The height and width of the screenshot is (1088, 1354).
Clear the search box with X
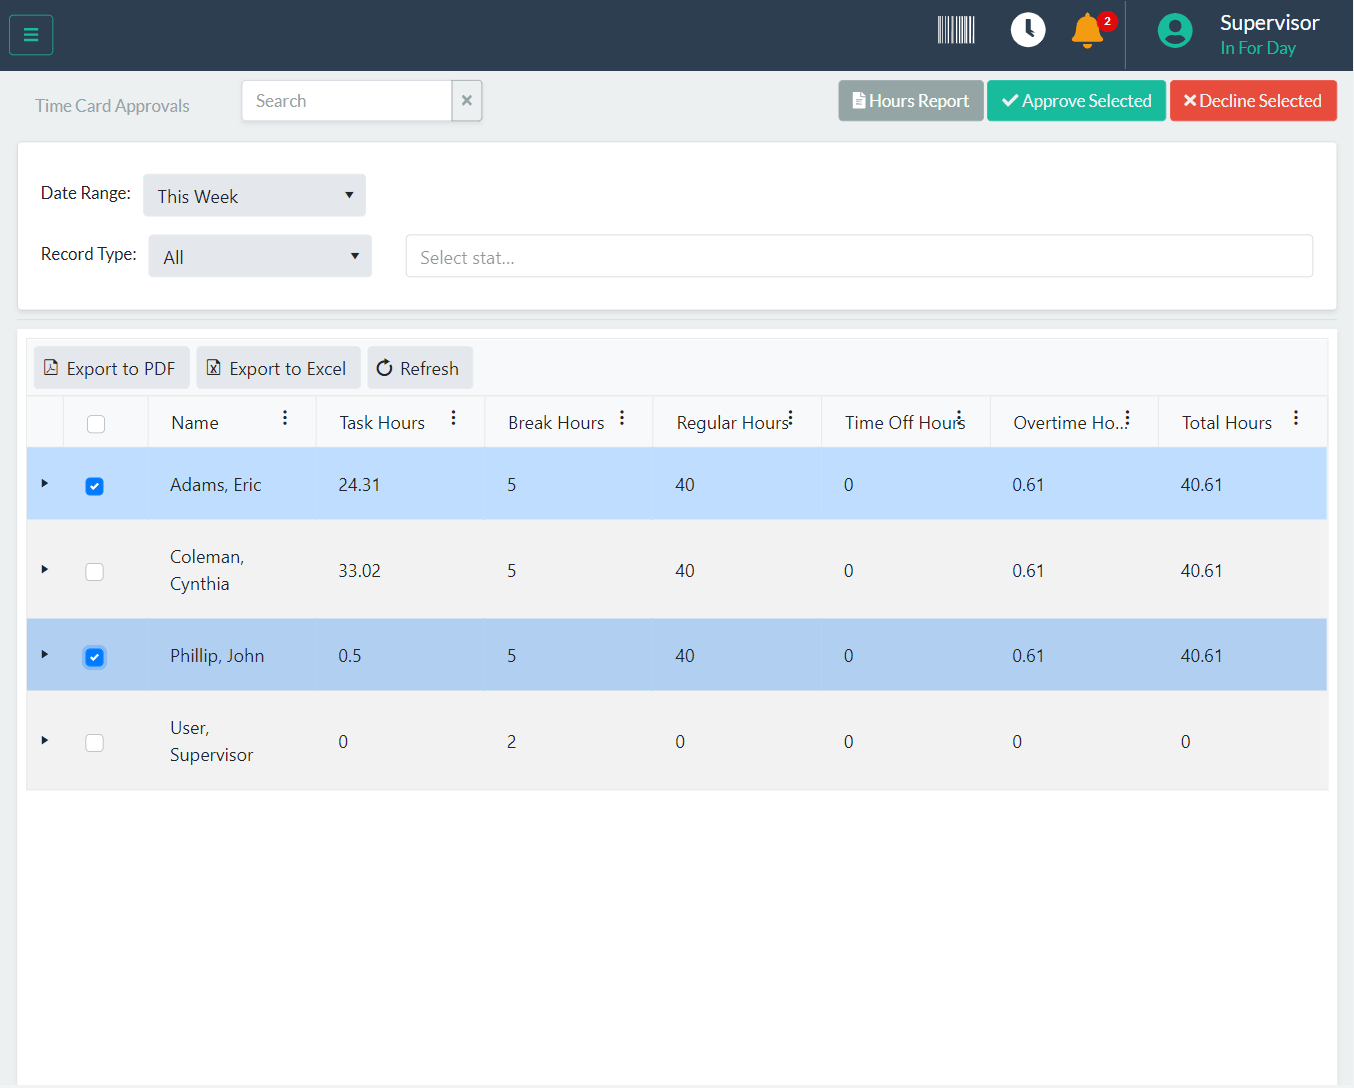coord(467,101)
